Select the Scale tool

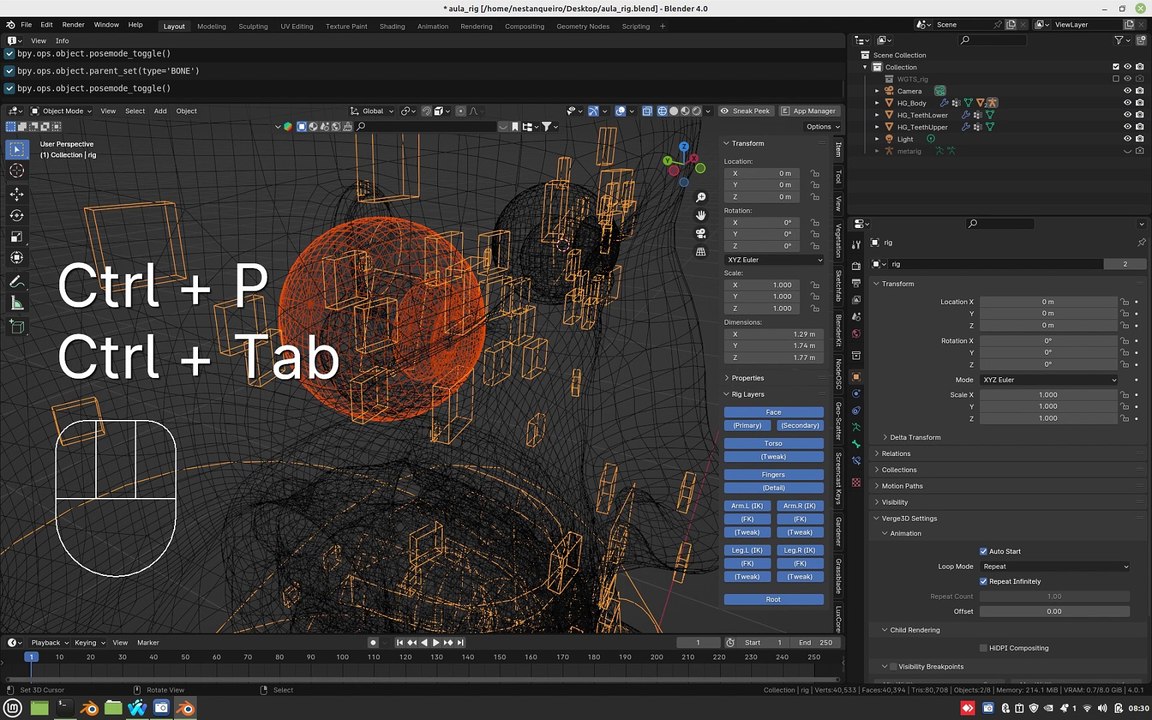(x=17, y=237)
